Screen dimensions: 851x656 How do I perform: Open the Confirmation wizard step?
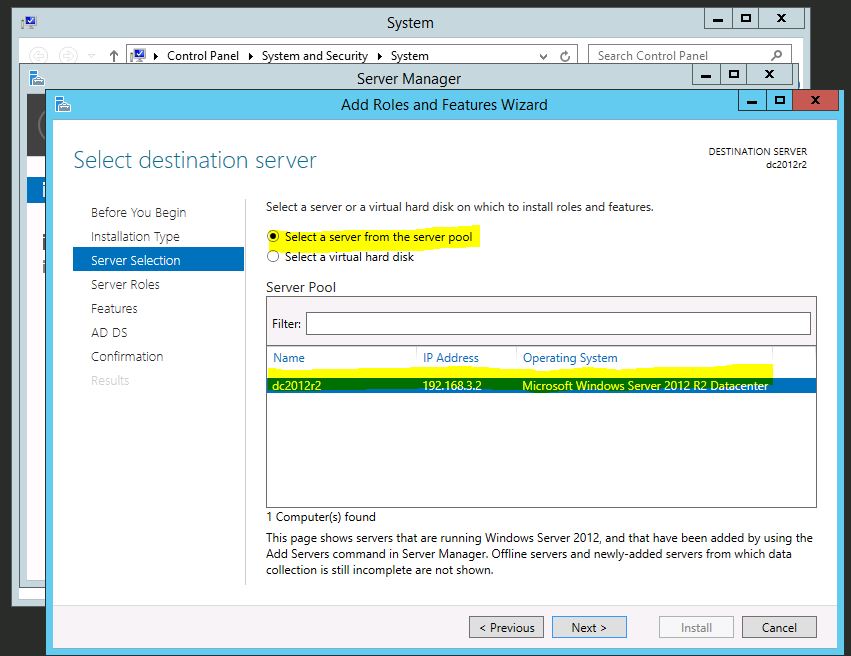[127, 356]
